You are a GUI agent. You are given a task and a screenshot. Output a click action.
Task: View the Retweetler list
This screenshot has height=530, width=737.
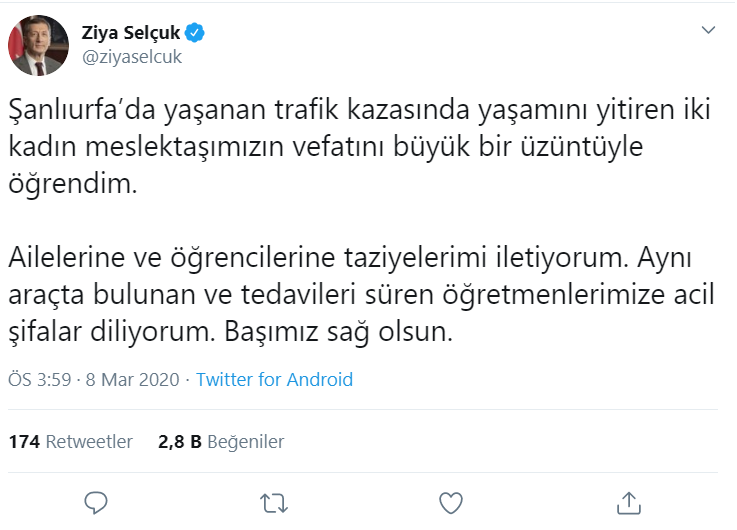point(93,441)
